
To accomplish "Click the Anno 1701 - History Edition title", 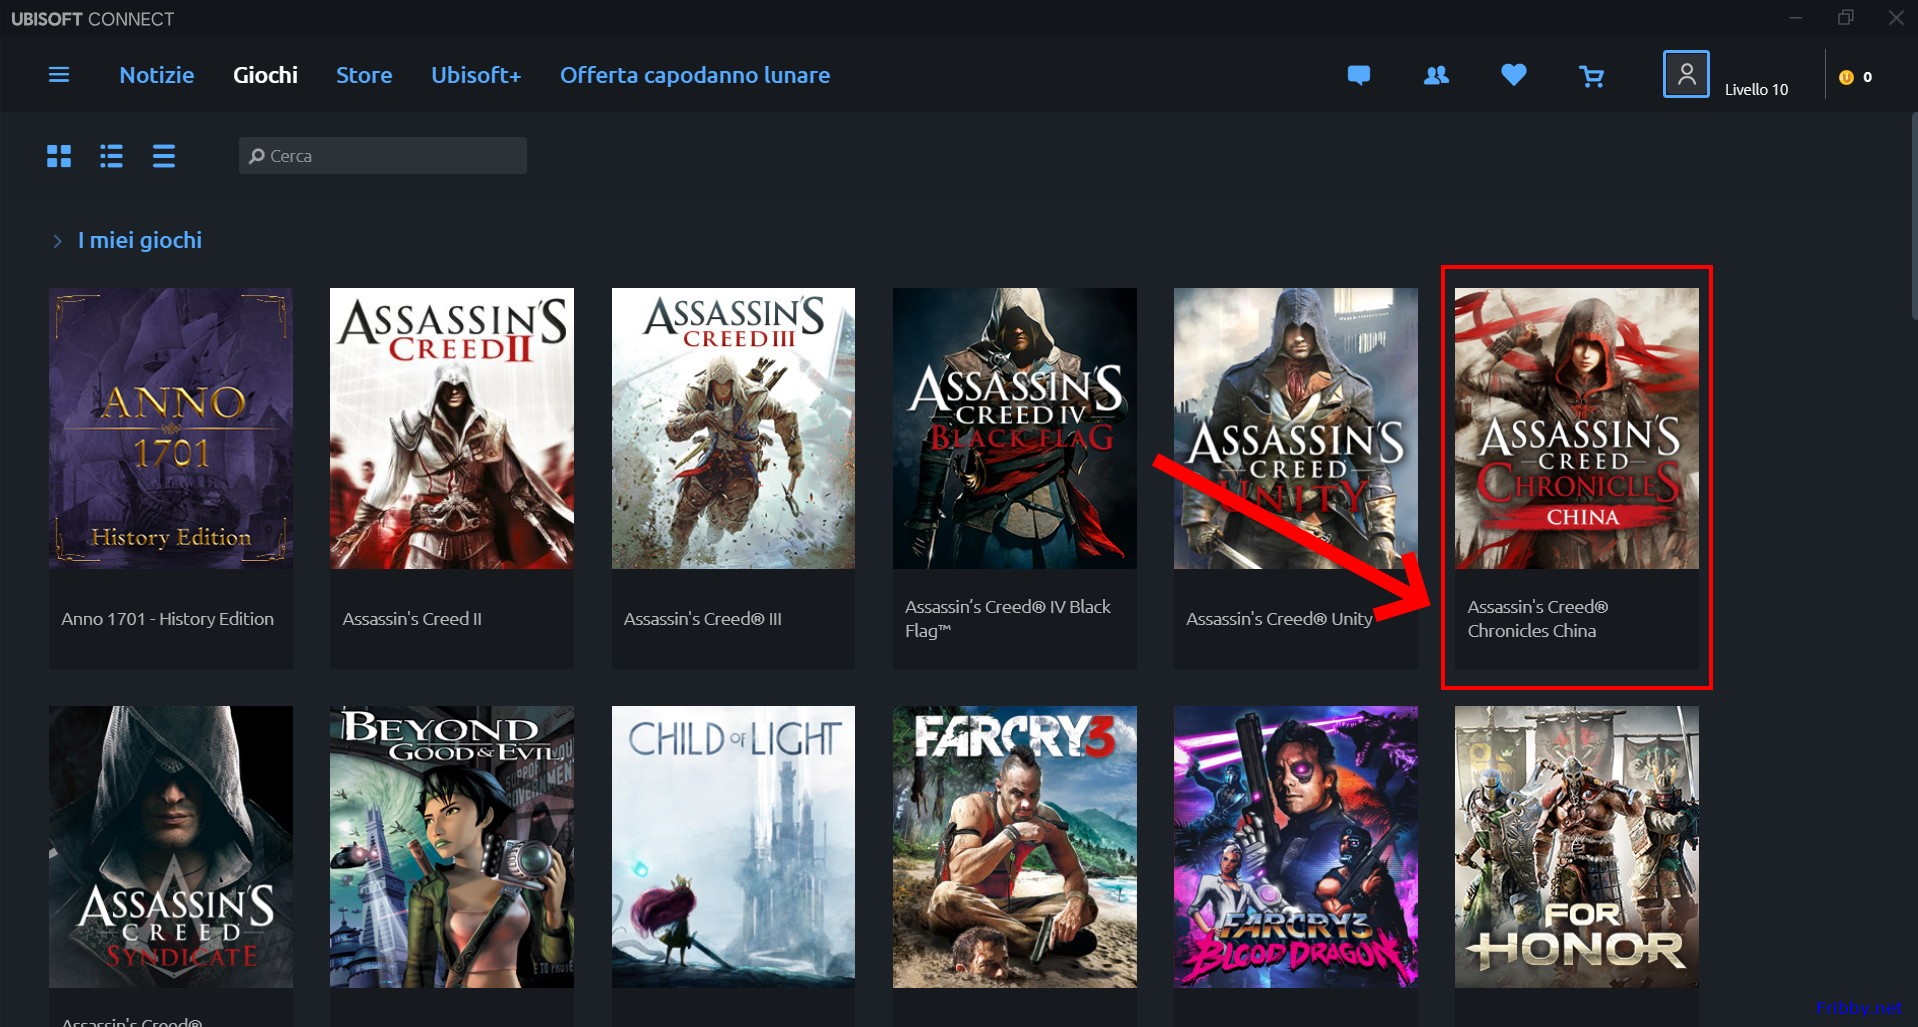I will pos(167,619).
